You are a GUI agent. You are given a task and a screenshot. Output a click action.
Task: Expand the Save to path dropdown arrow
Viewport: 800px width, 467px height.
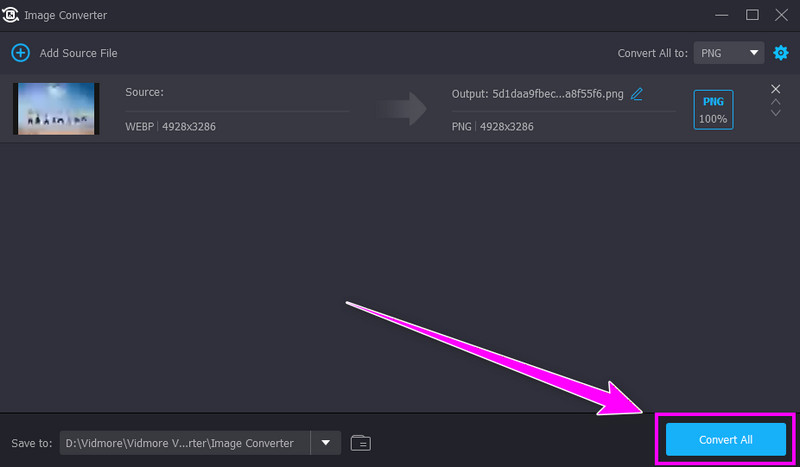[325, 442]
